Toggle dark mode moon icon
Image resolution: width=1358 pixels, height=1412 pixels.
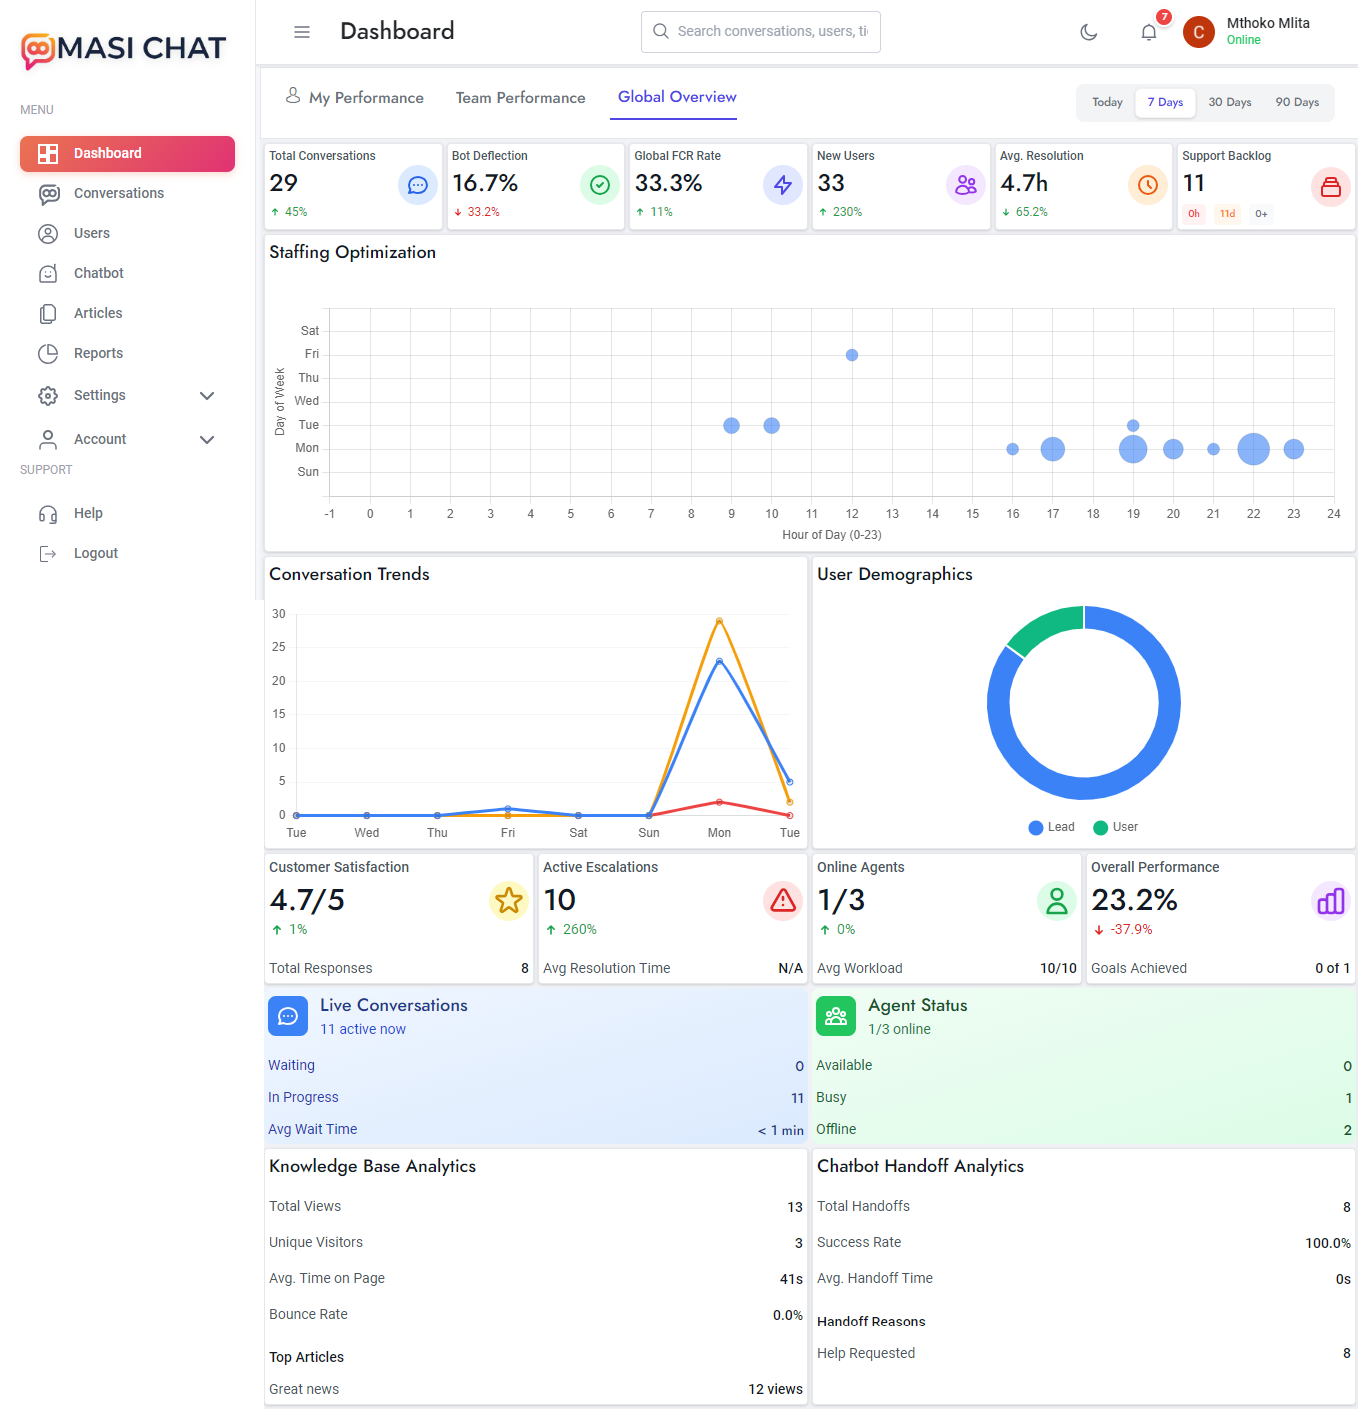1089,32
